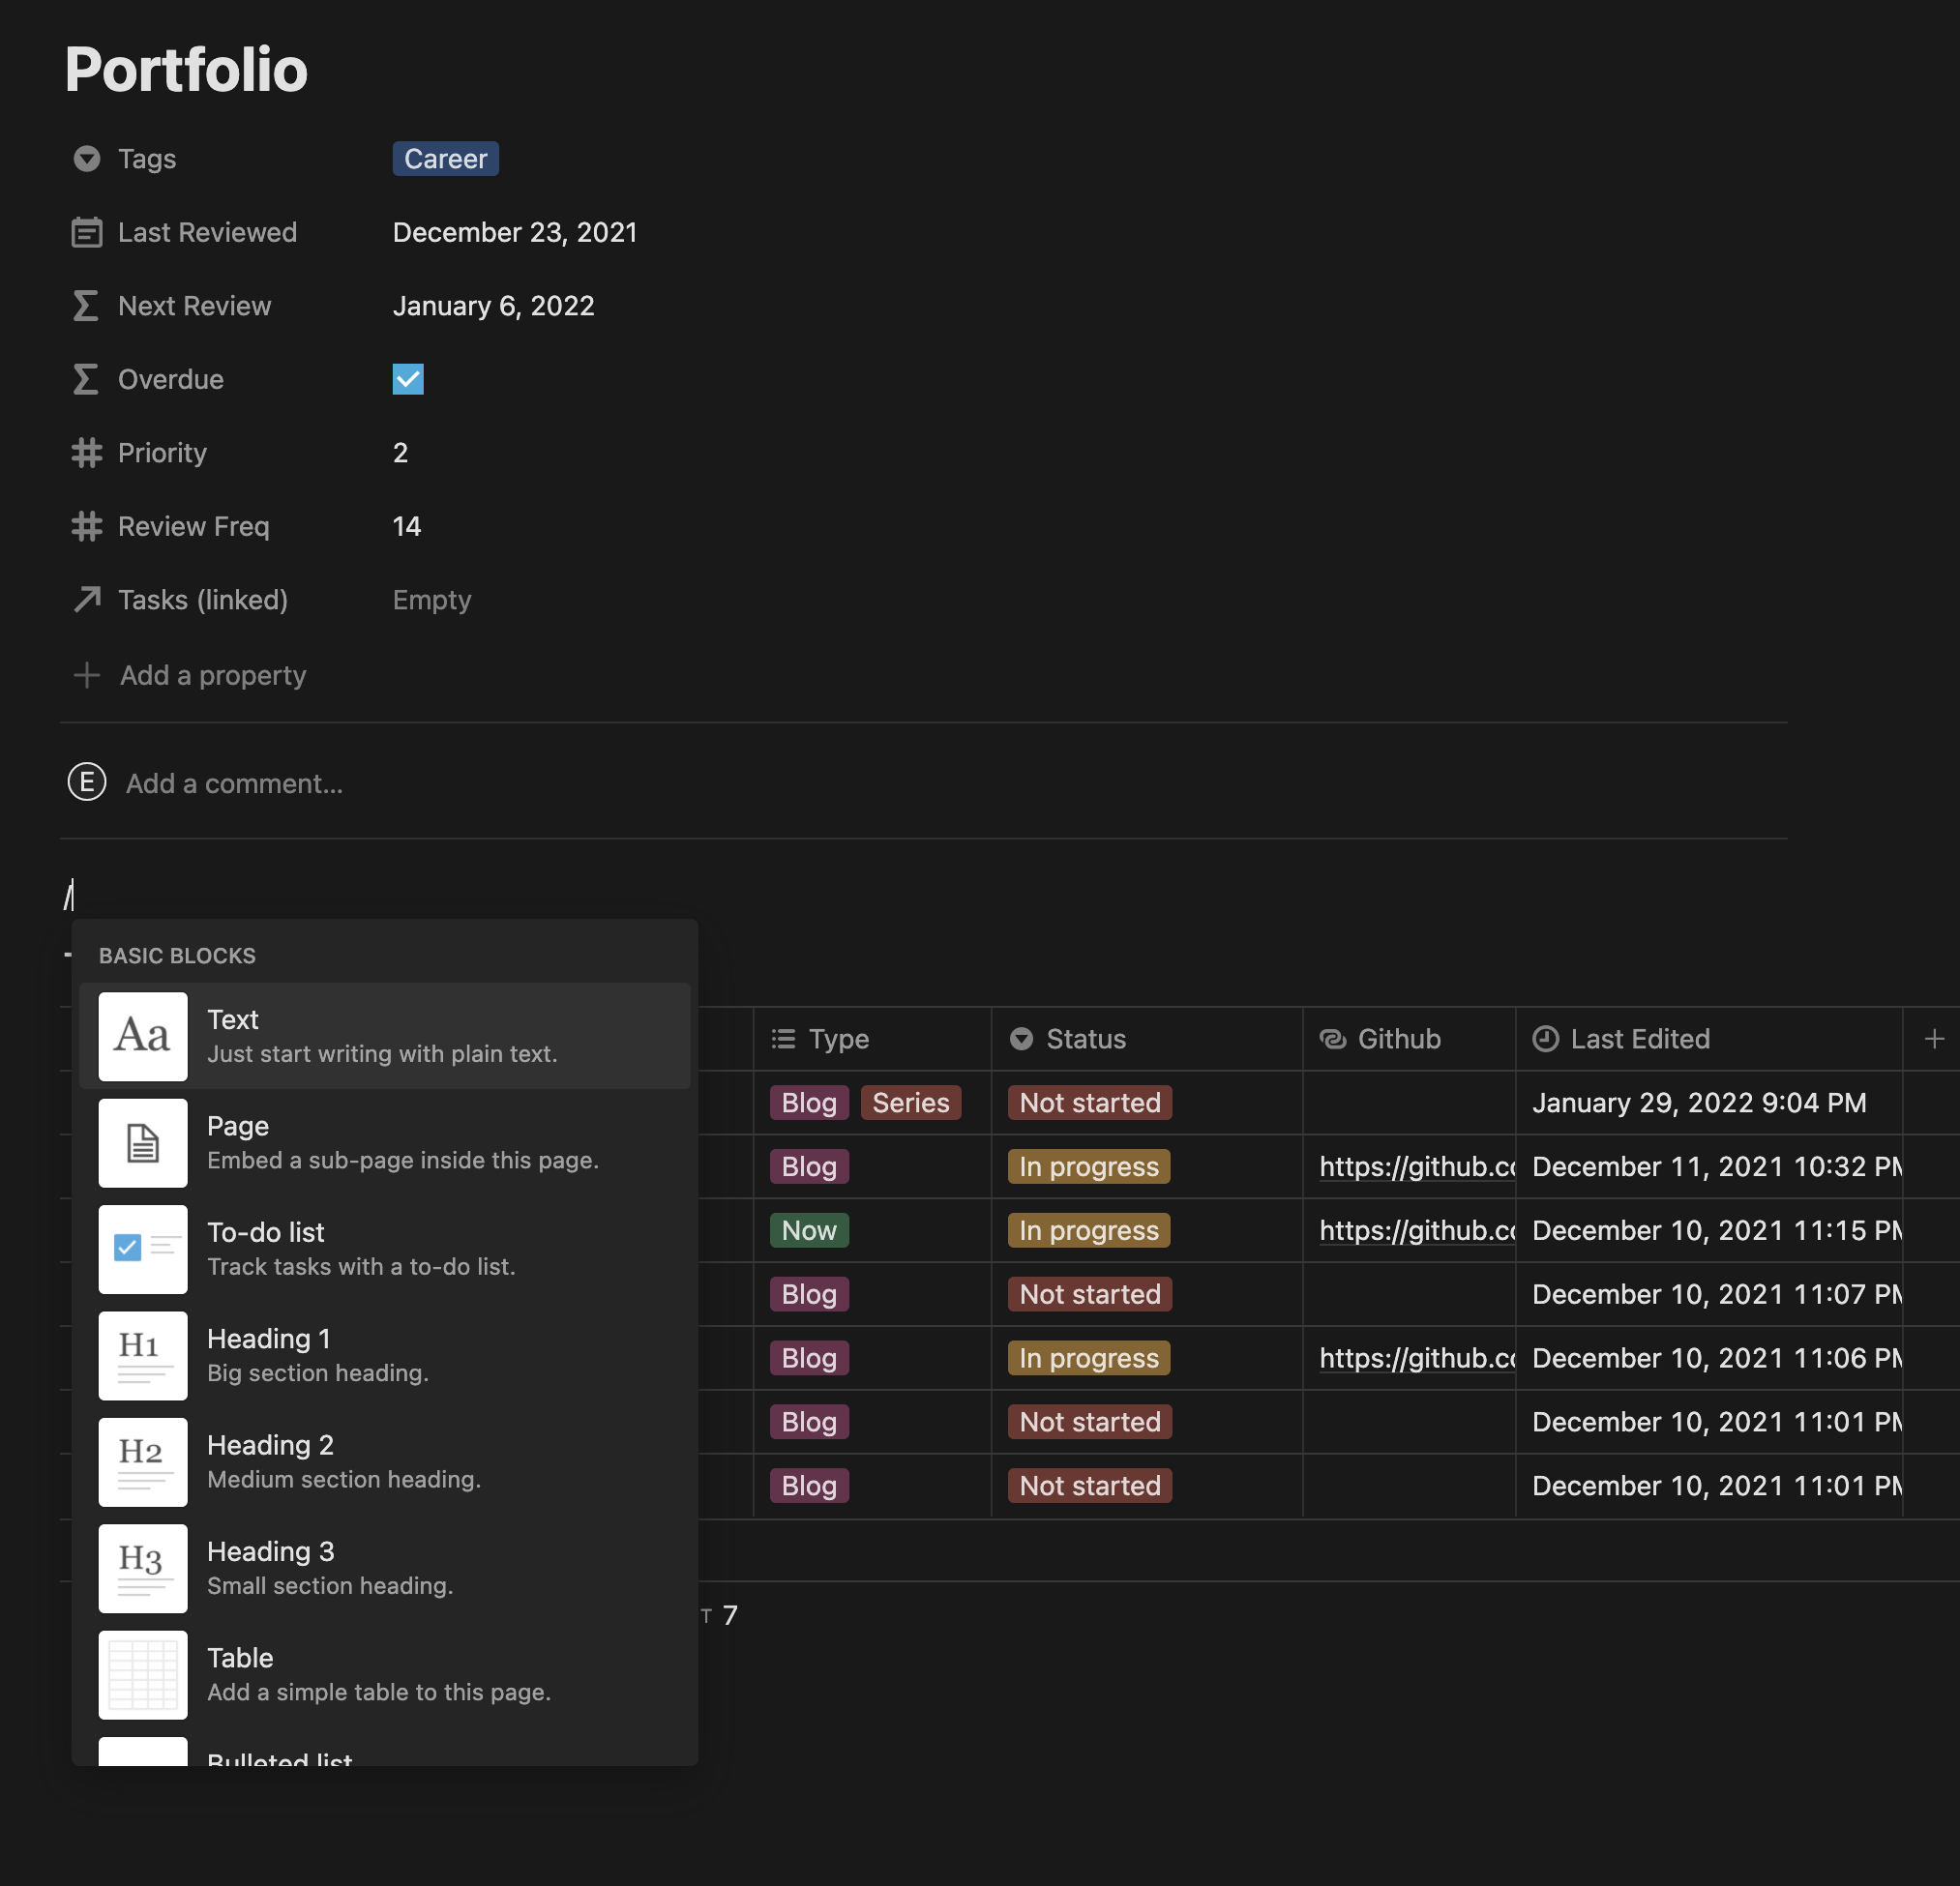The width and height of the screenshot is (1960, 1886).
Task: Click the sum icon beside Next Review
Action: 87,306
